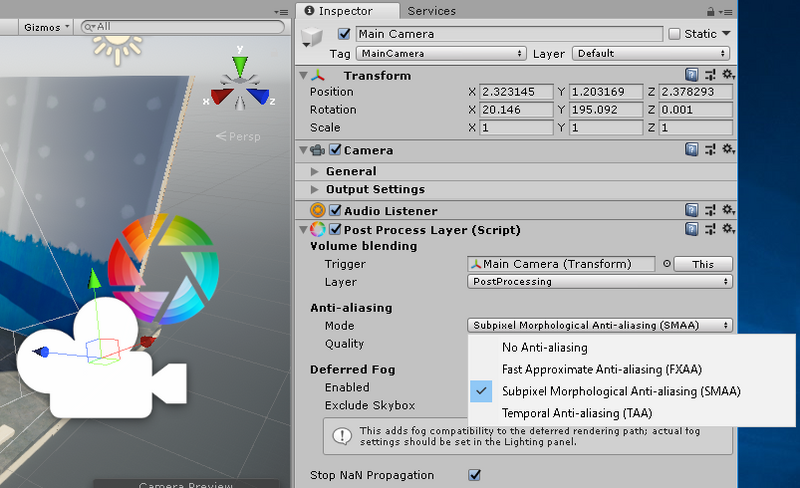Image resolution: width=800 pixels, height=488 pixels.
Task: Collapse the Post Process Layer foldout
Action: pos(303,230)
